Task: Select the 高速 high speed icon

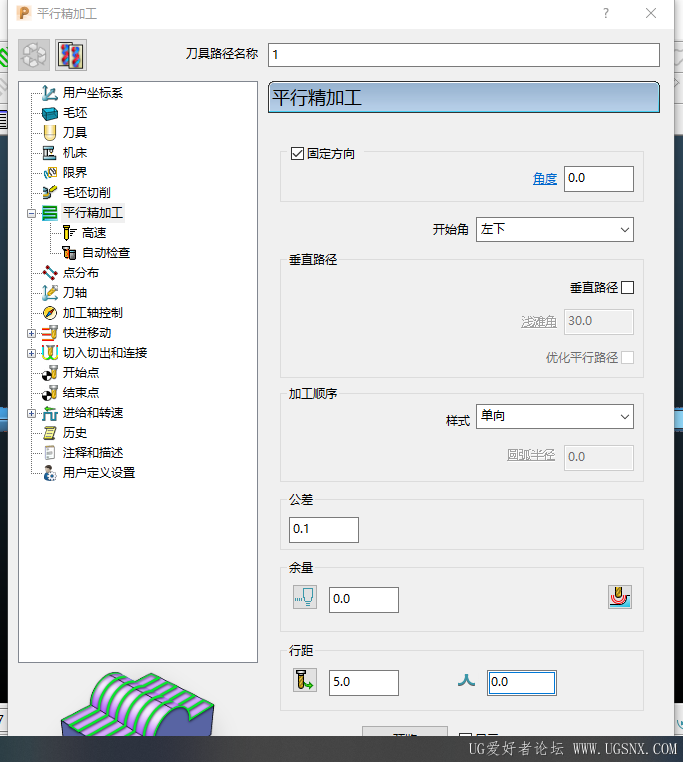Action: coord(70,233)
